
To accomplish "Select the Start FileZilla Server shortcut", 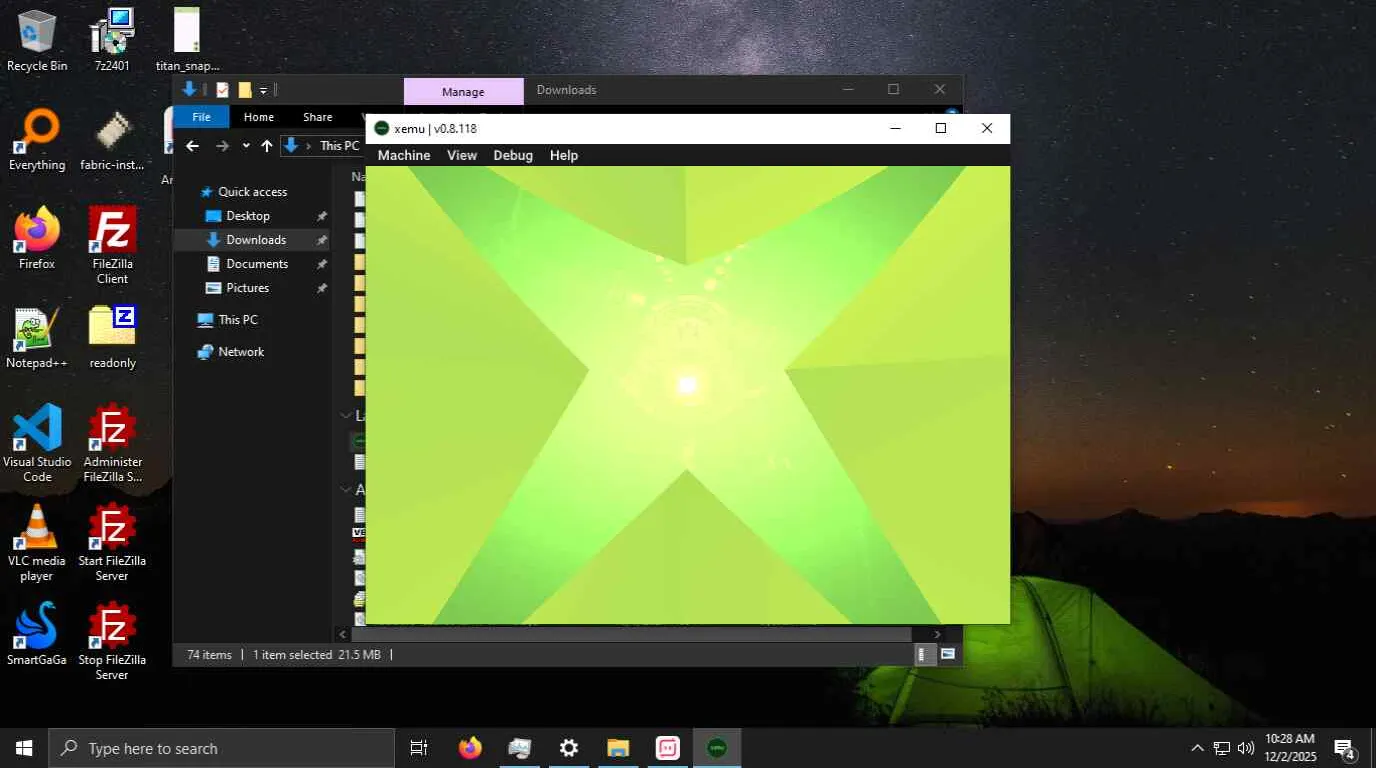I will click(x=112, y=542).
